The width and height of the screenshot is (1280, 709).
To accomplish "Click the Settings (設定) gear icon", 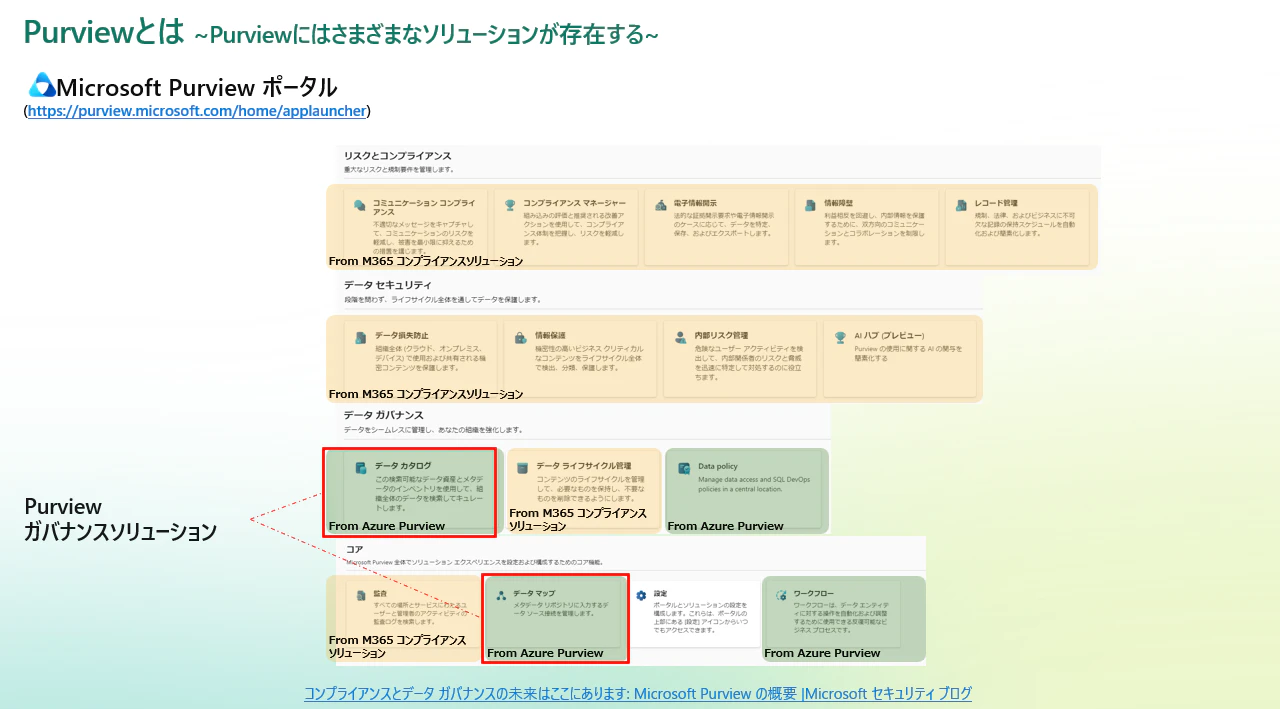I will [x=641, y=595].
